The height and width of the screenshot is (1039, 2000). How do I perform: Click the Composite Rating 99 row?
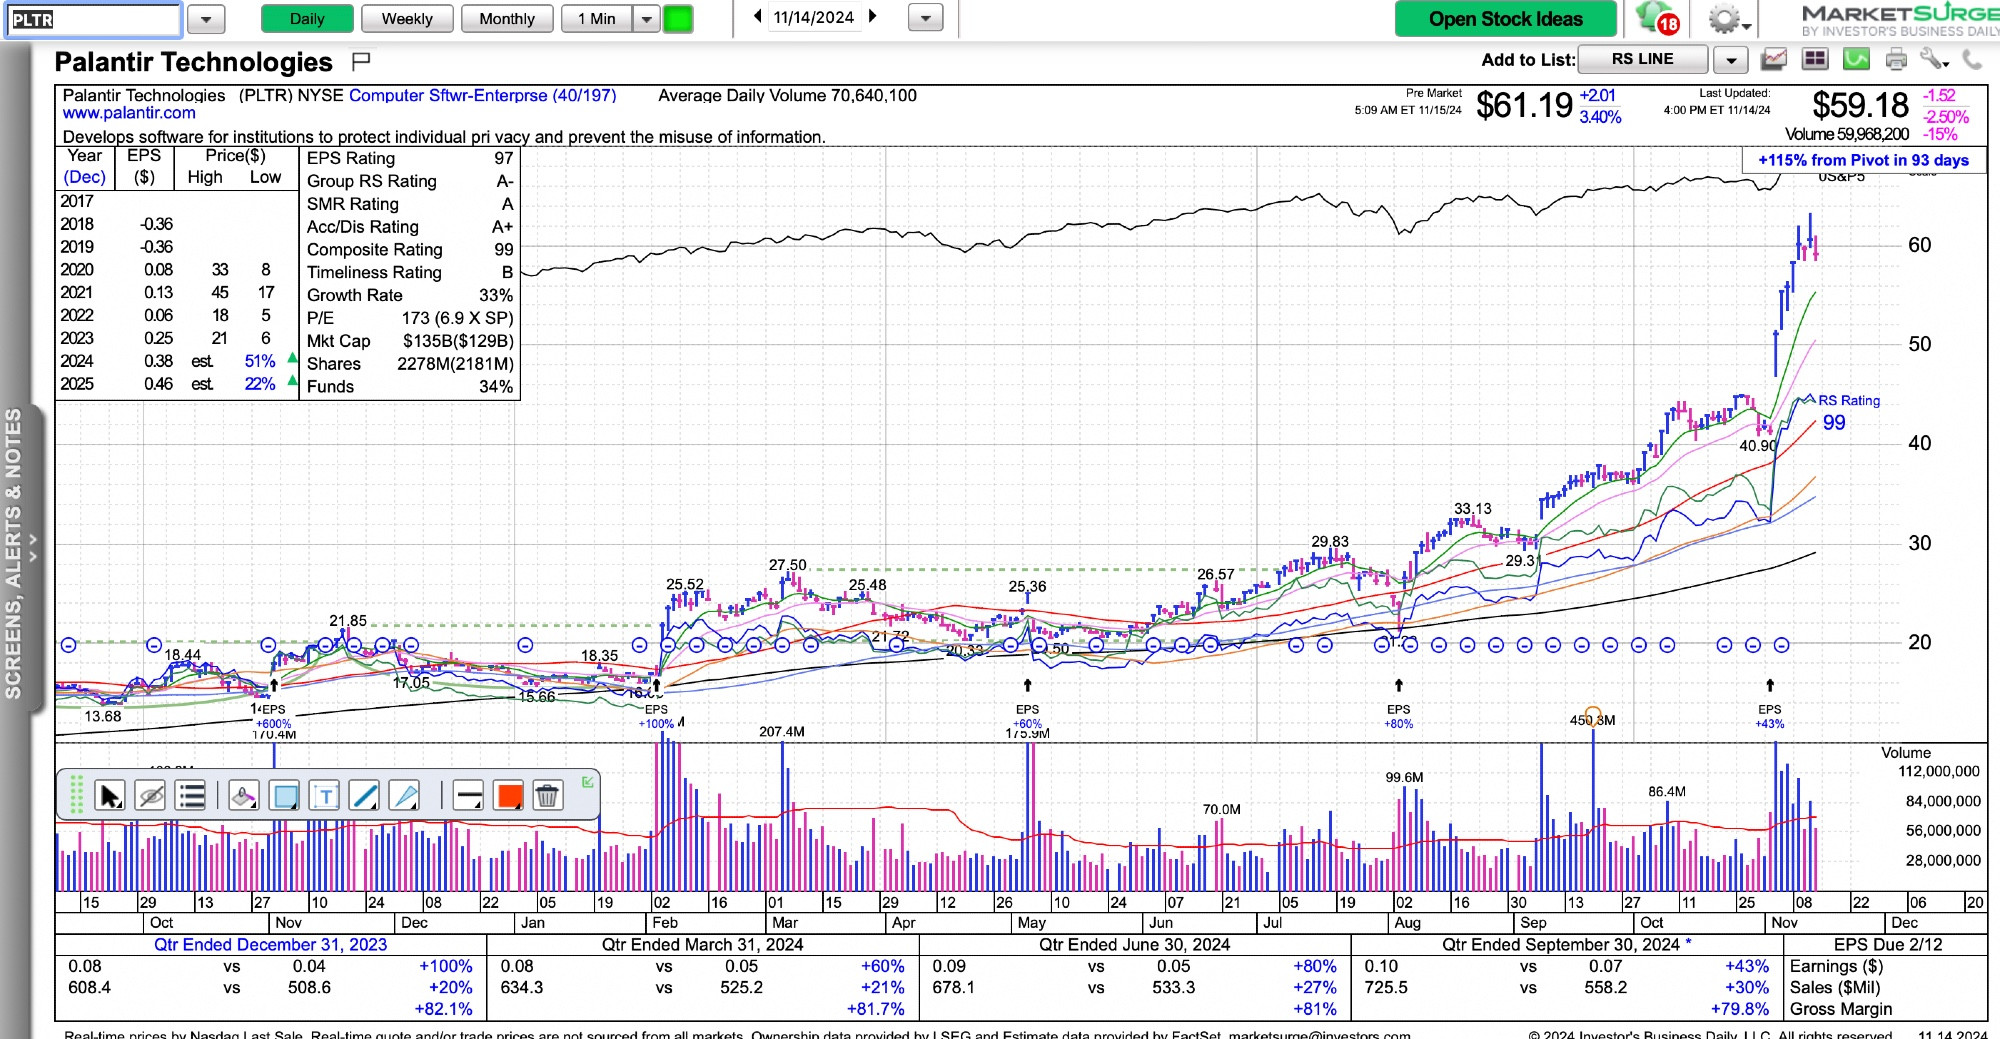coord(410,250)
